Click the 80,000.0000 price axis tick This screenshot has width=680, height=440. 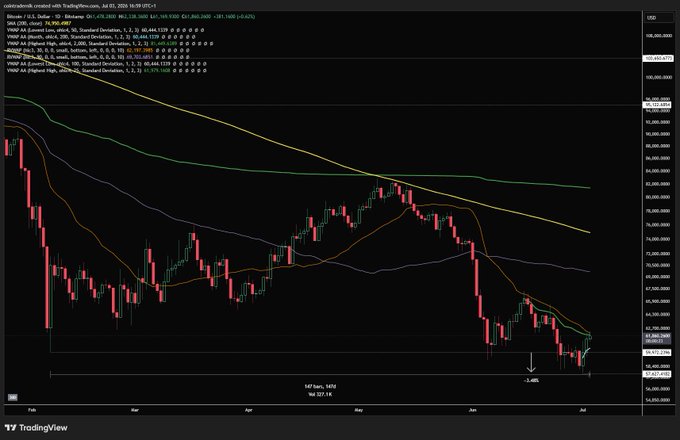tap(658, 197)
